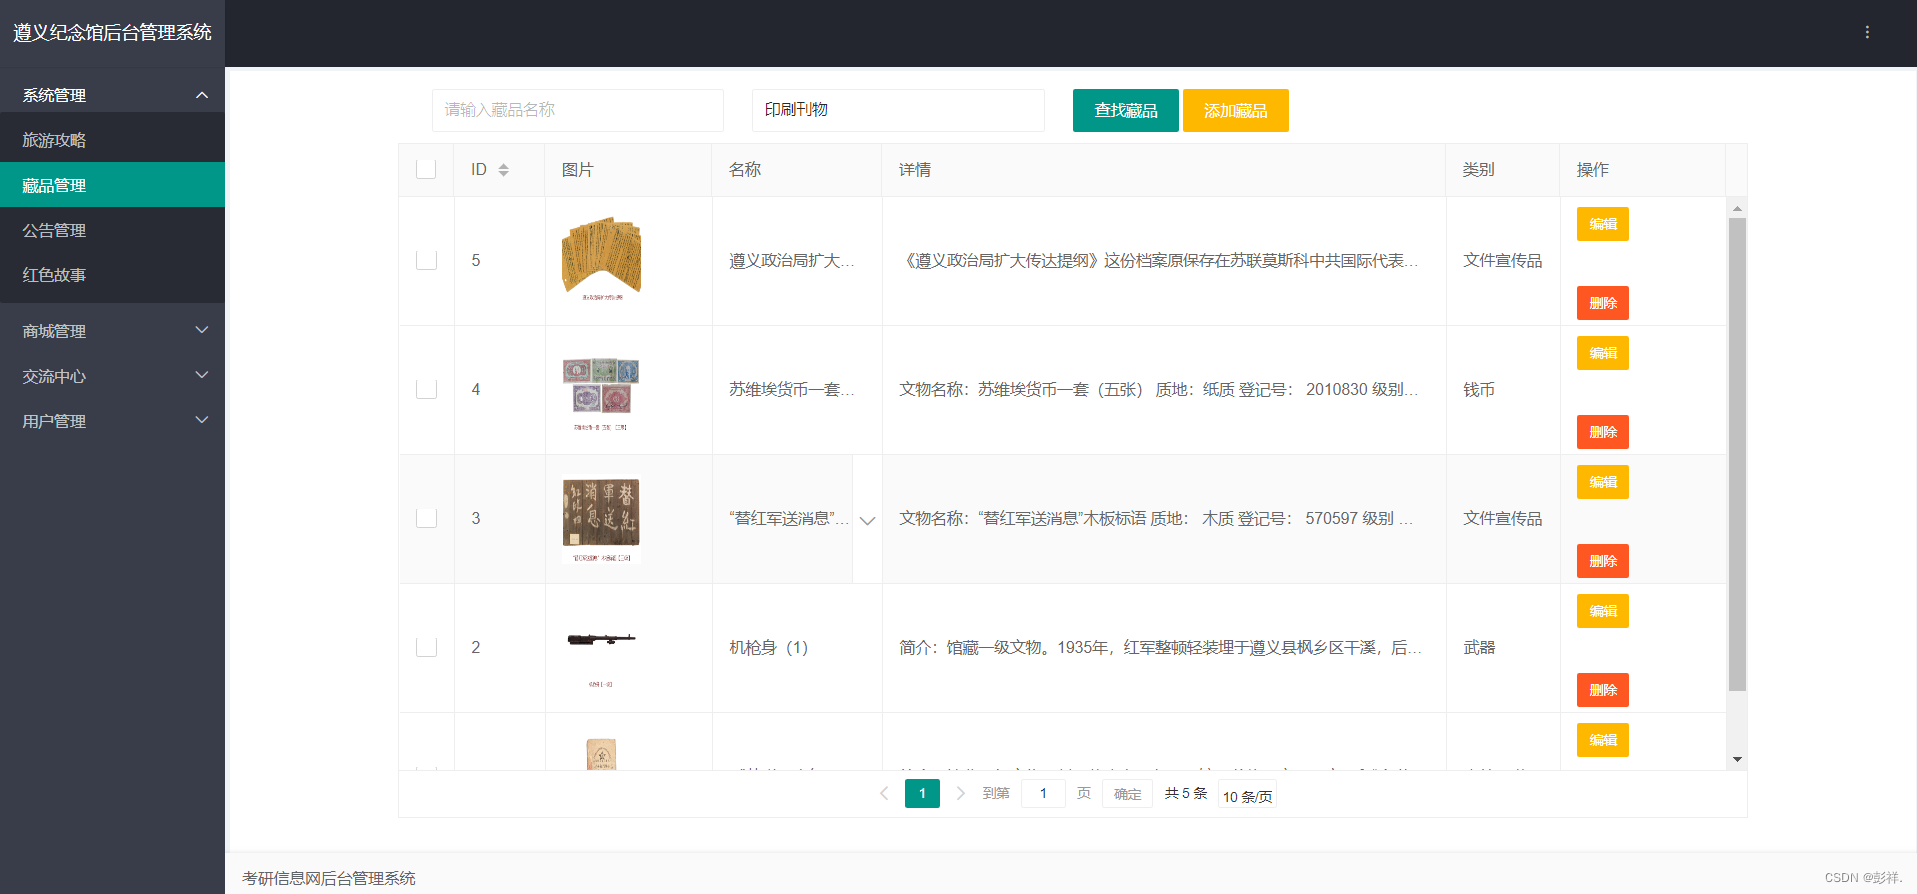Delete the “替红军送消息” row with 删除

(x=1603, y=561)
